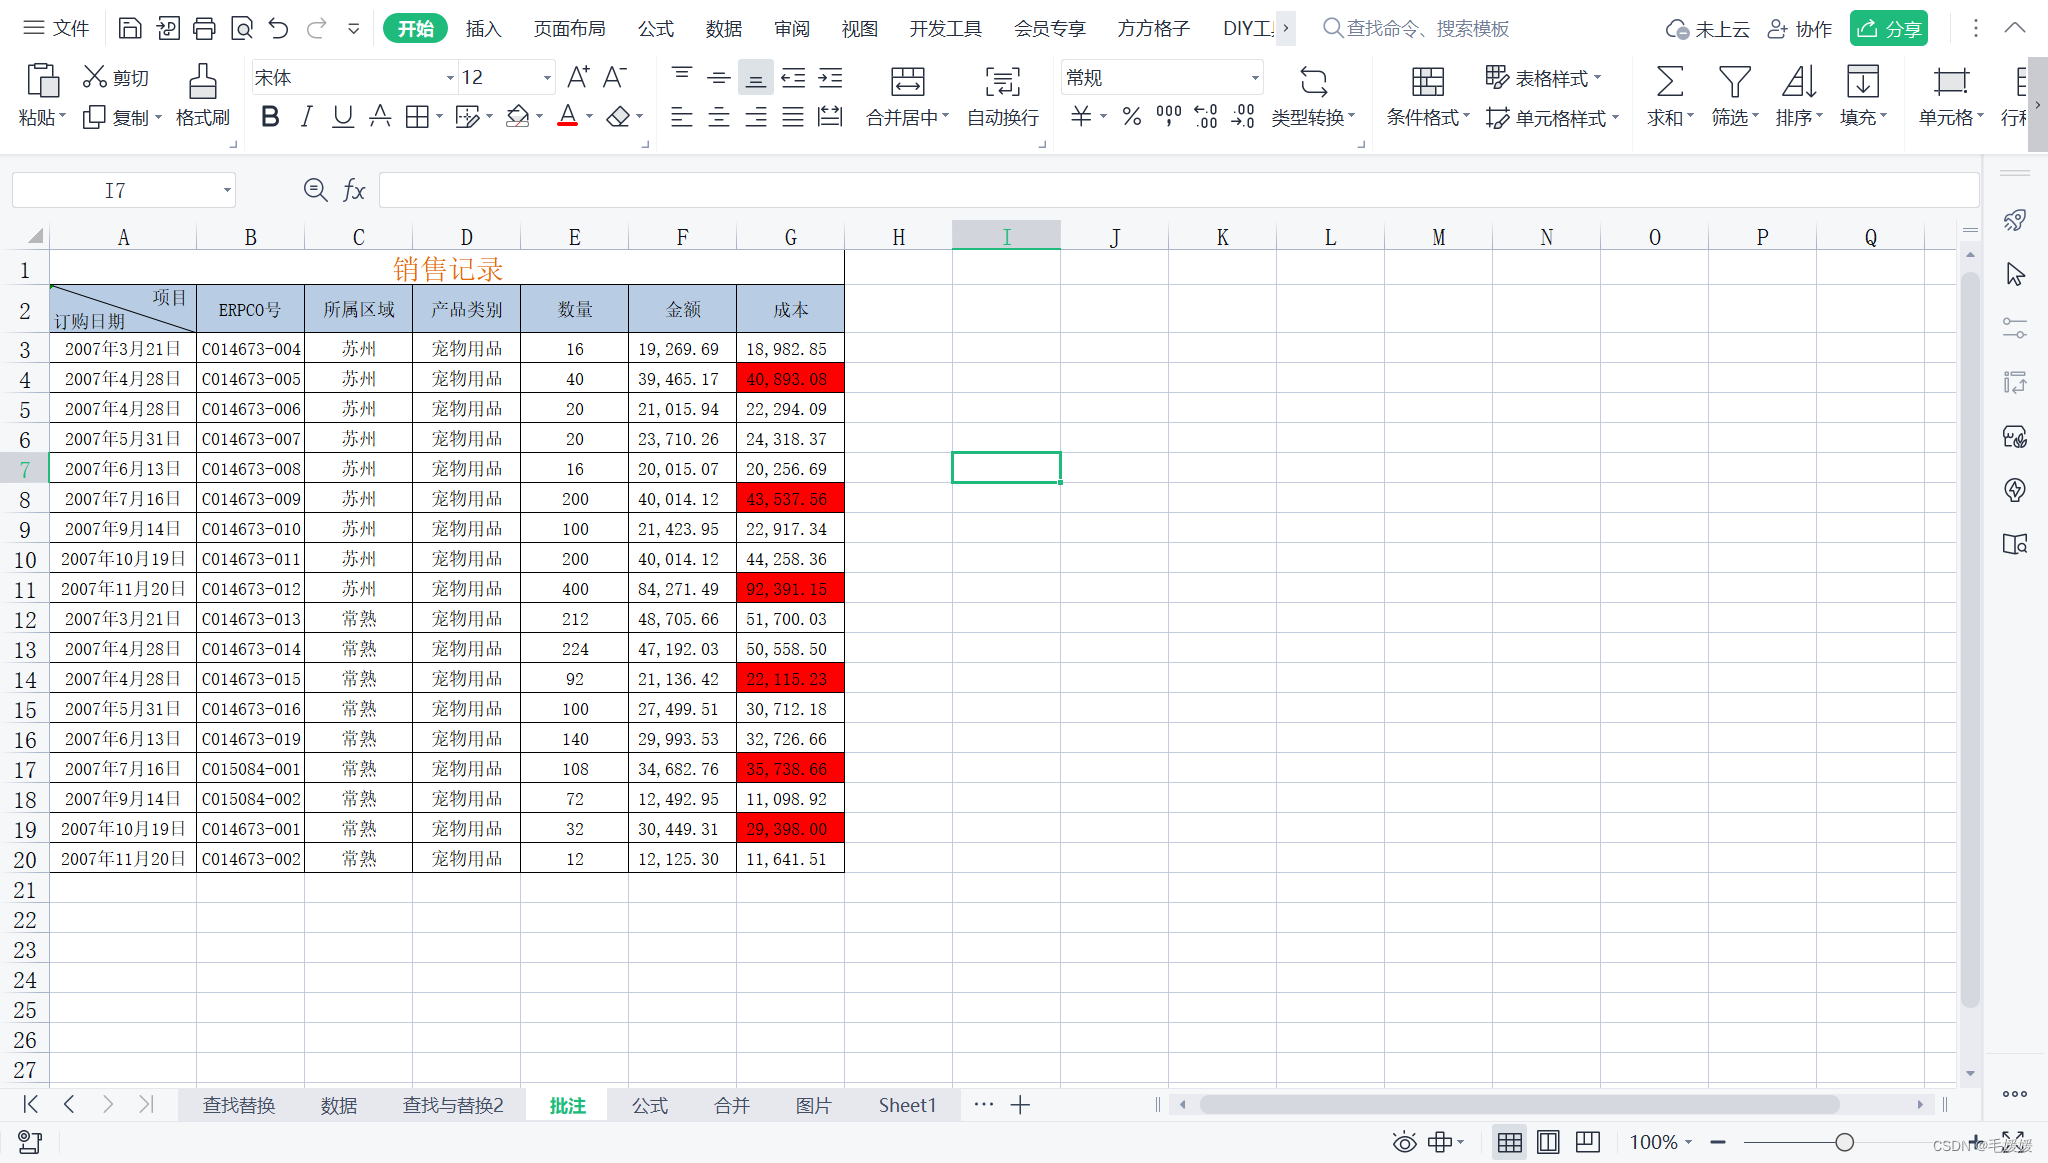Toggle bold formatting

[x=270, y=117]
